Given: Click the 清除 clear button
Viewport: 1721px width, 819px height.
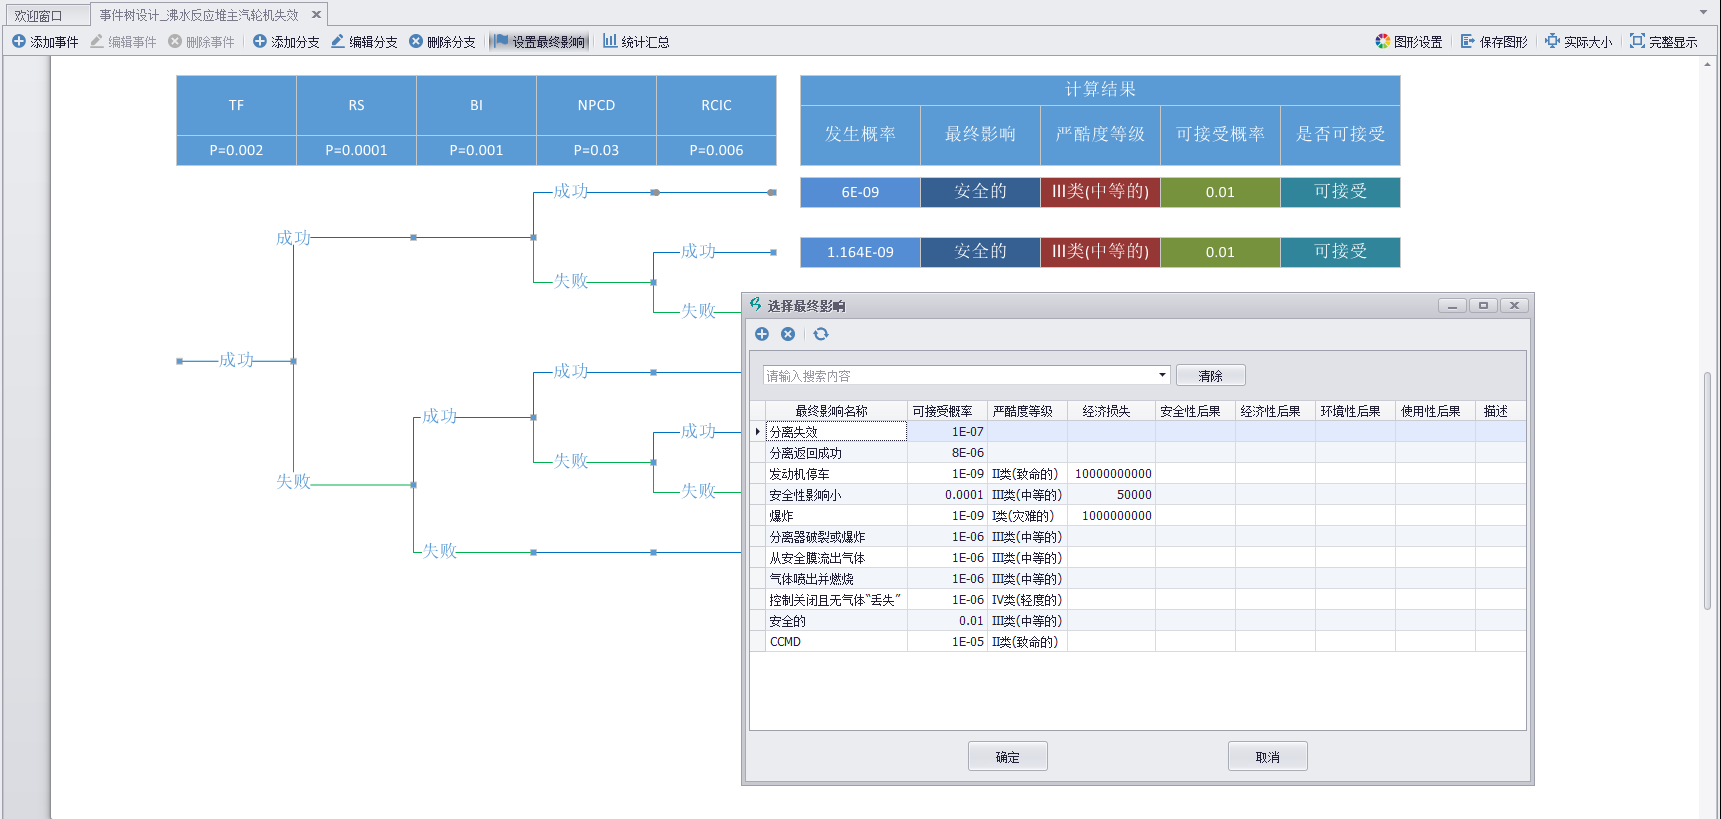Looking at the screenshot, I should tap(1210, 376).
